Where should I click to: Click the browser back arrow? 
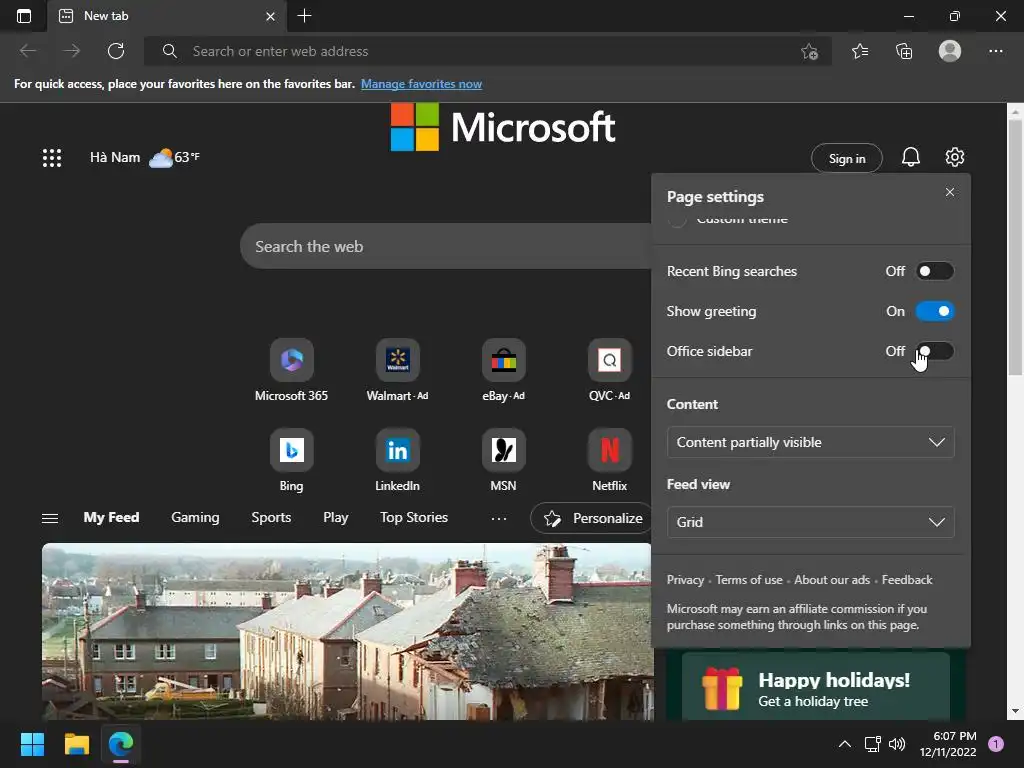pyautogui.click(x=28, y=51)
